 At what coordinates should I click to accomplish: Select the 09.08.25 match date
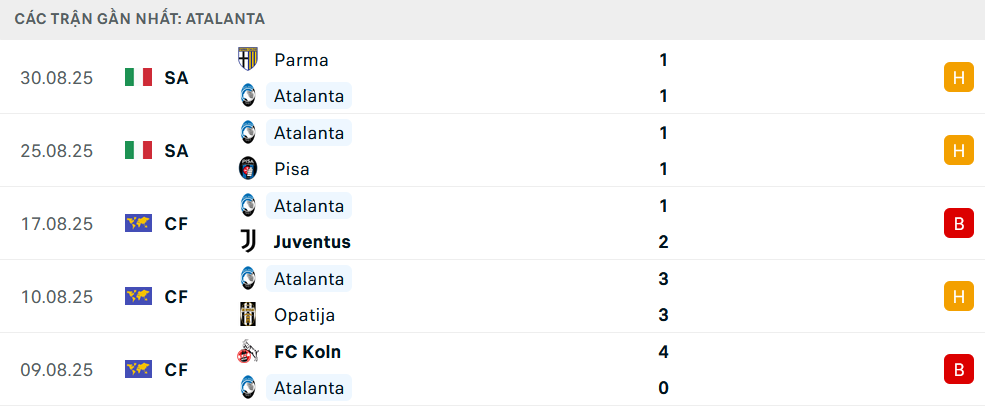coord(56,370)
